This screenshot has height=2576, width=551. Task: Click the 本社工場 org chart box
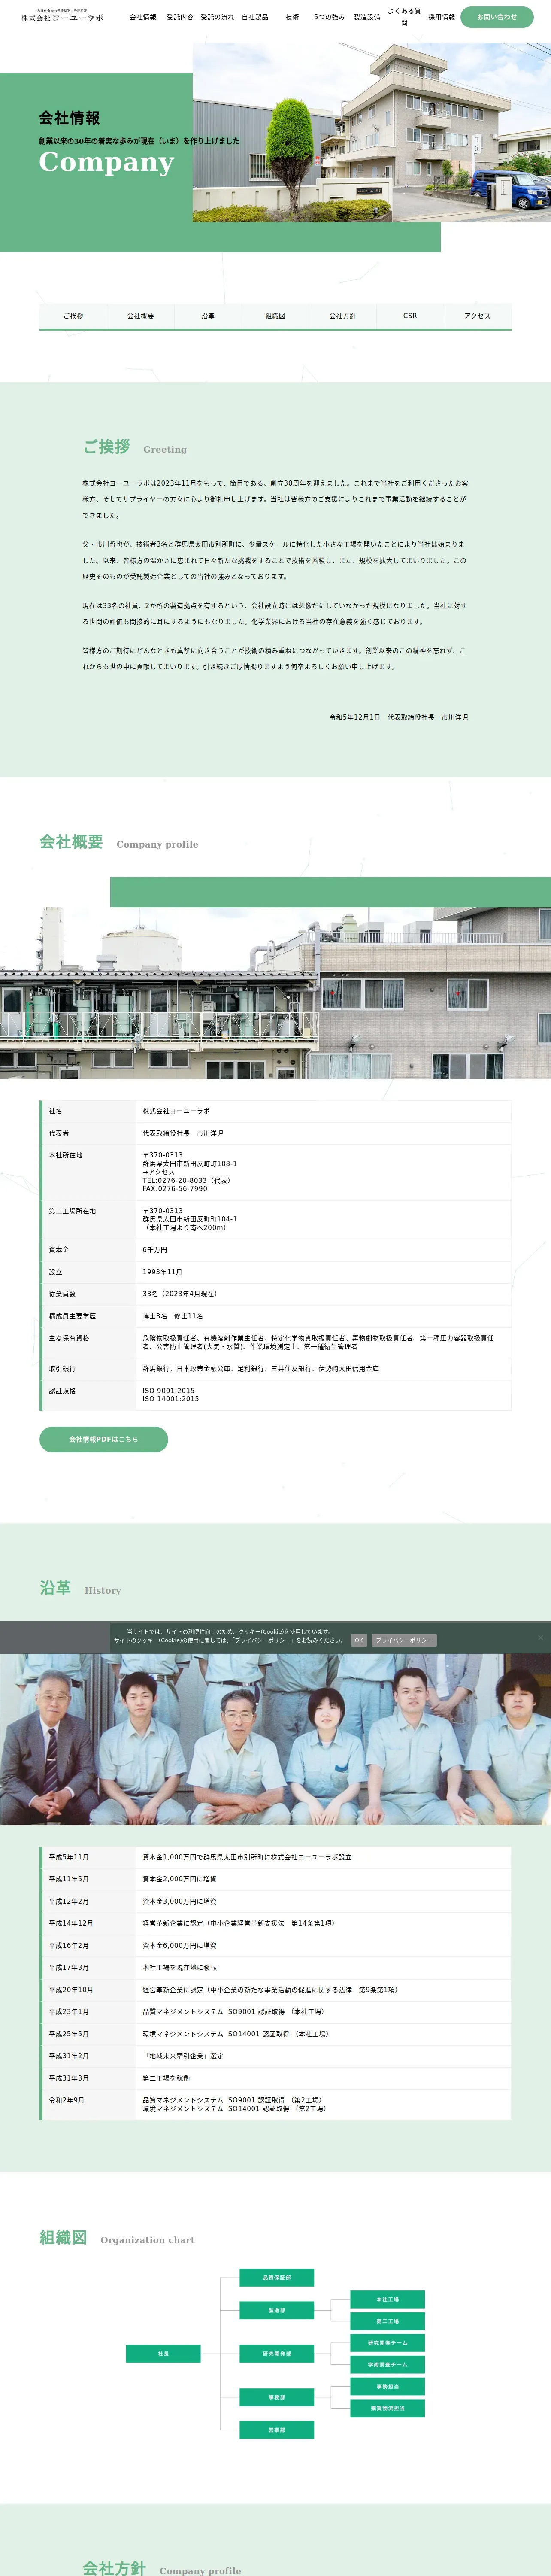pos(387,2300)
